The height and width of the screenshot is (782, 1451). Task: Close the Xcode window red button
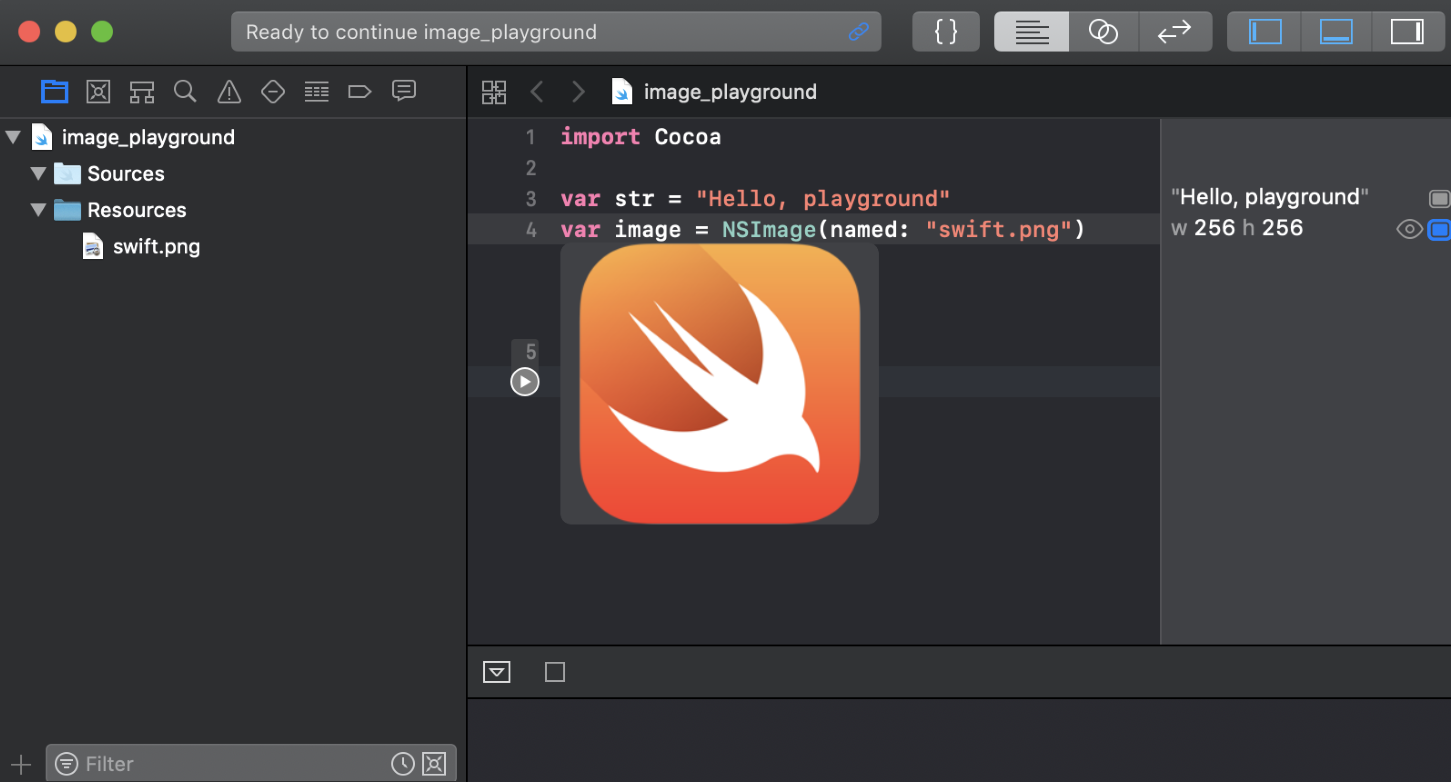click(29, 32)
